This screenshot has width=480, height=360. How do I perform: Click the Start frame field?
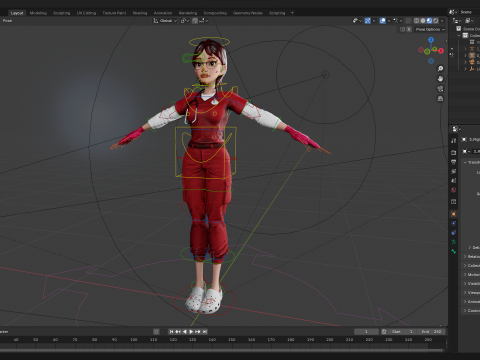(x=402, y=332)
